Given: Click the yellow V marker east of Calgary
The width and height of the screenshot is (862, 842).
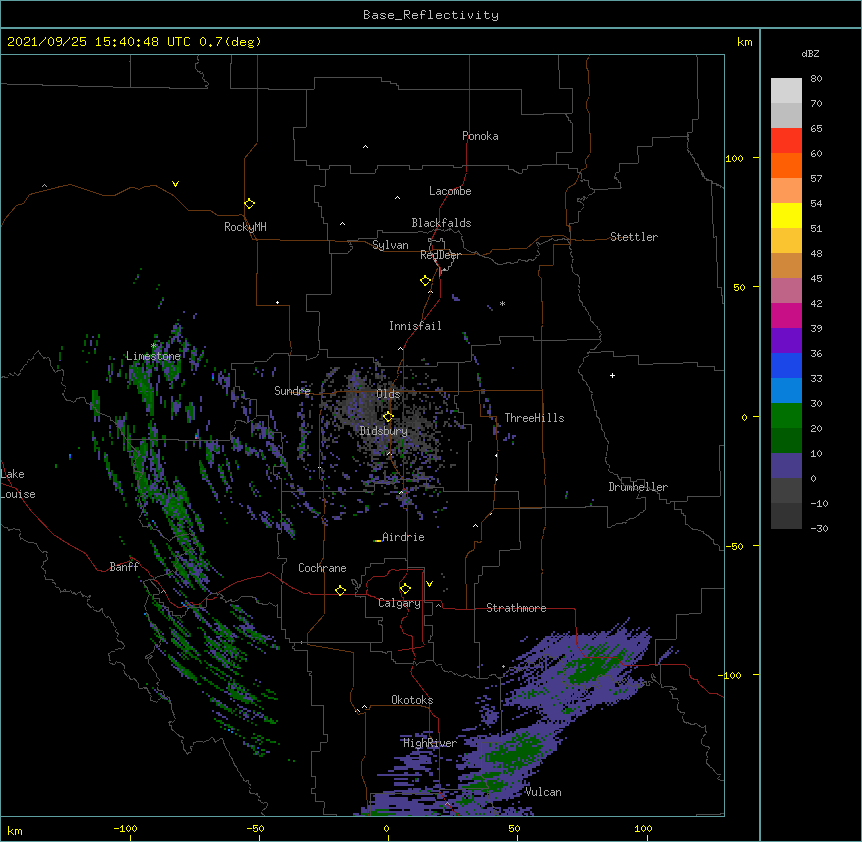Looking at the screenshot, I should click(429, 584).
